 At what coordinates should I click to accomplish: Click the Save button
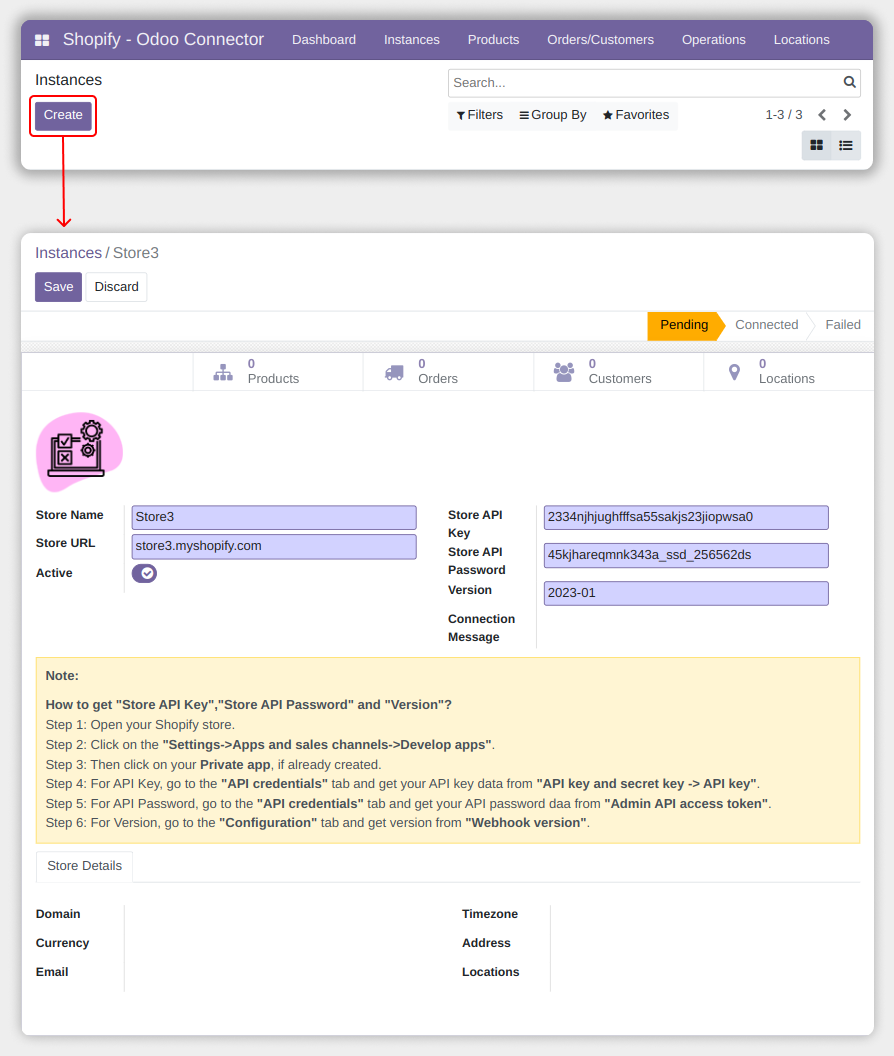59,287
